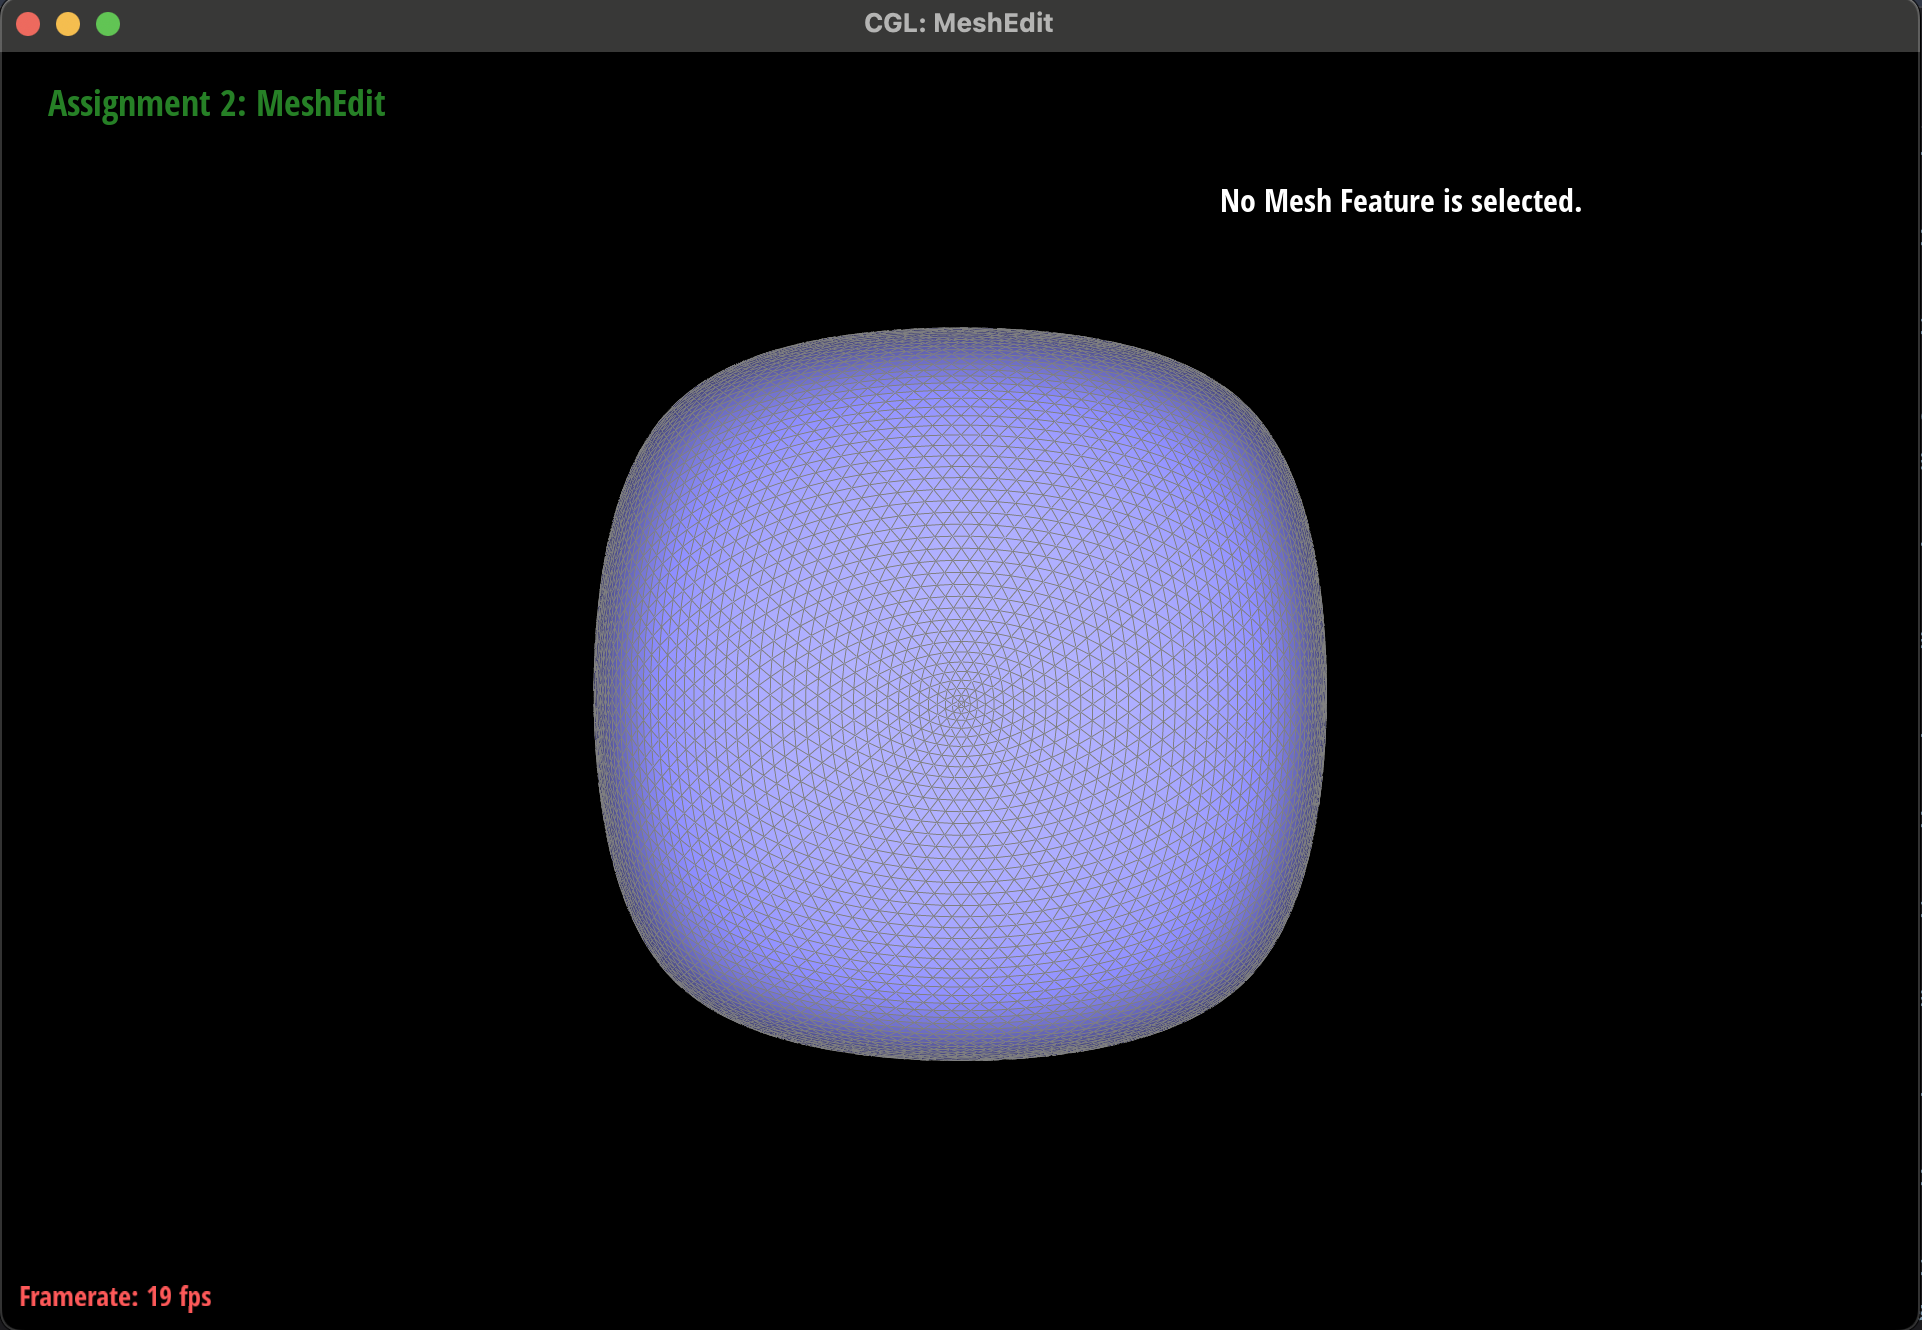Click the green fullscreen window button
The image size is (1922, 1330).
pos(108,24)
